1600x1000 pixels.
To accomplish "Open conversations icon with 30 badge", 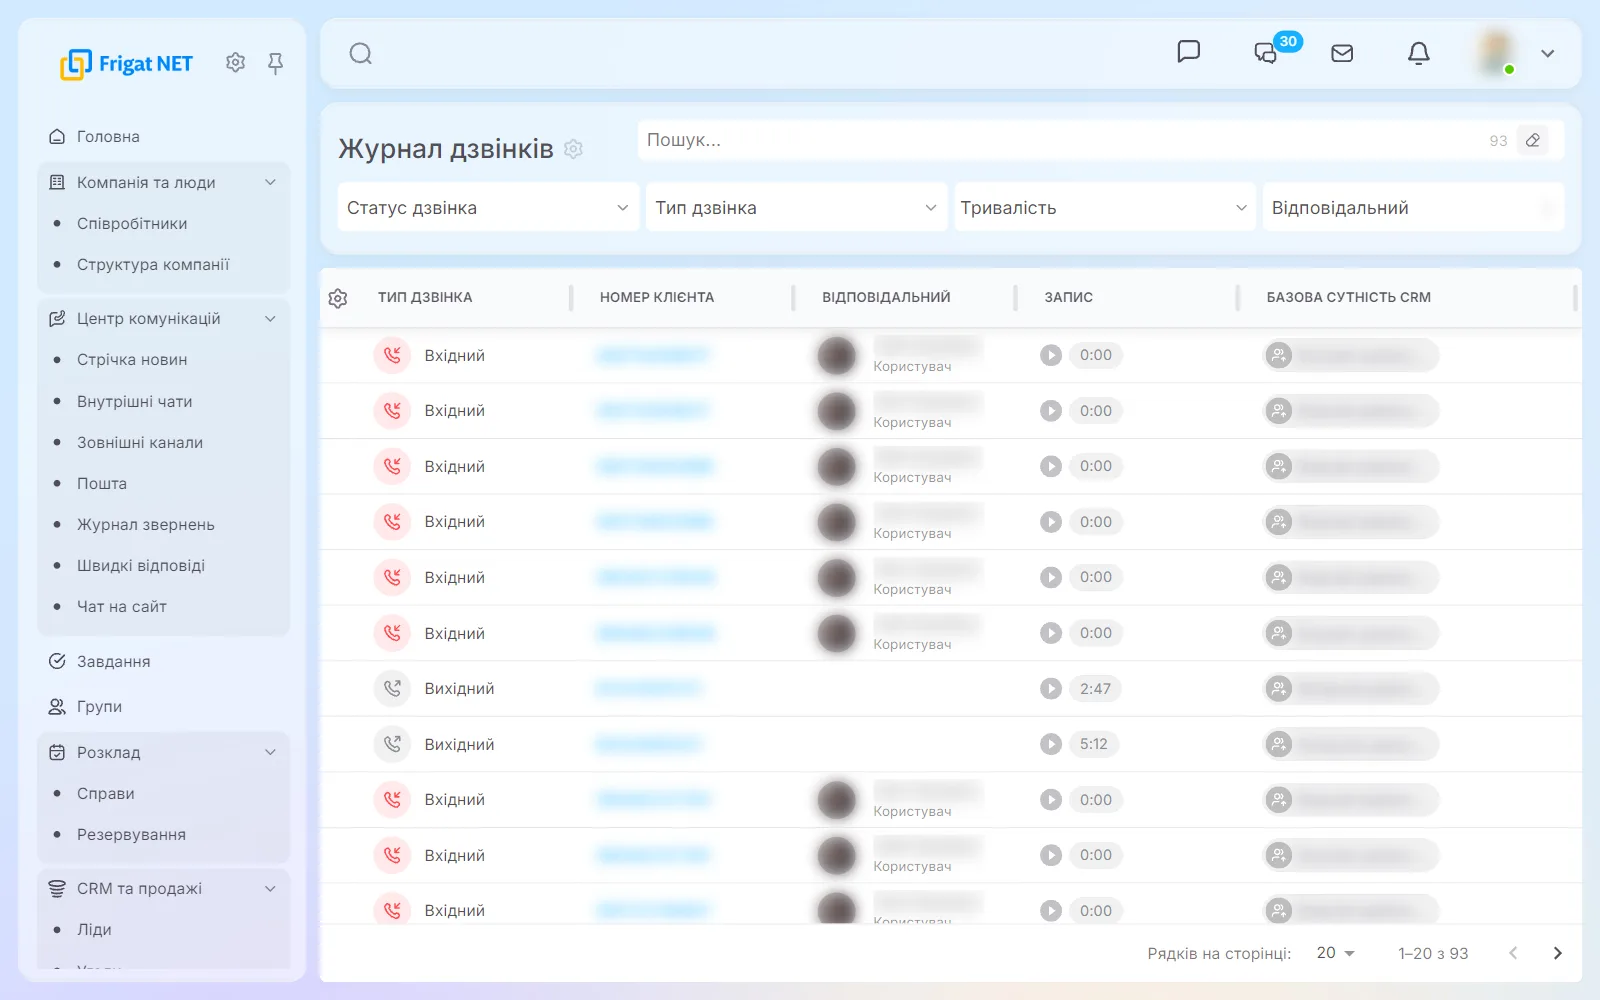I will point(1266,53).
